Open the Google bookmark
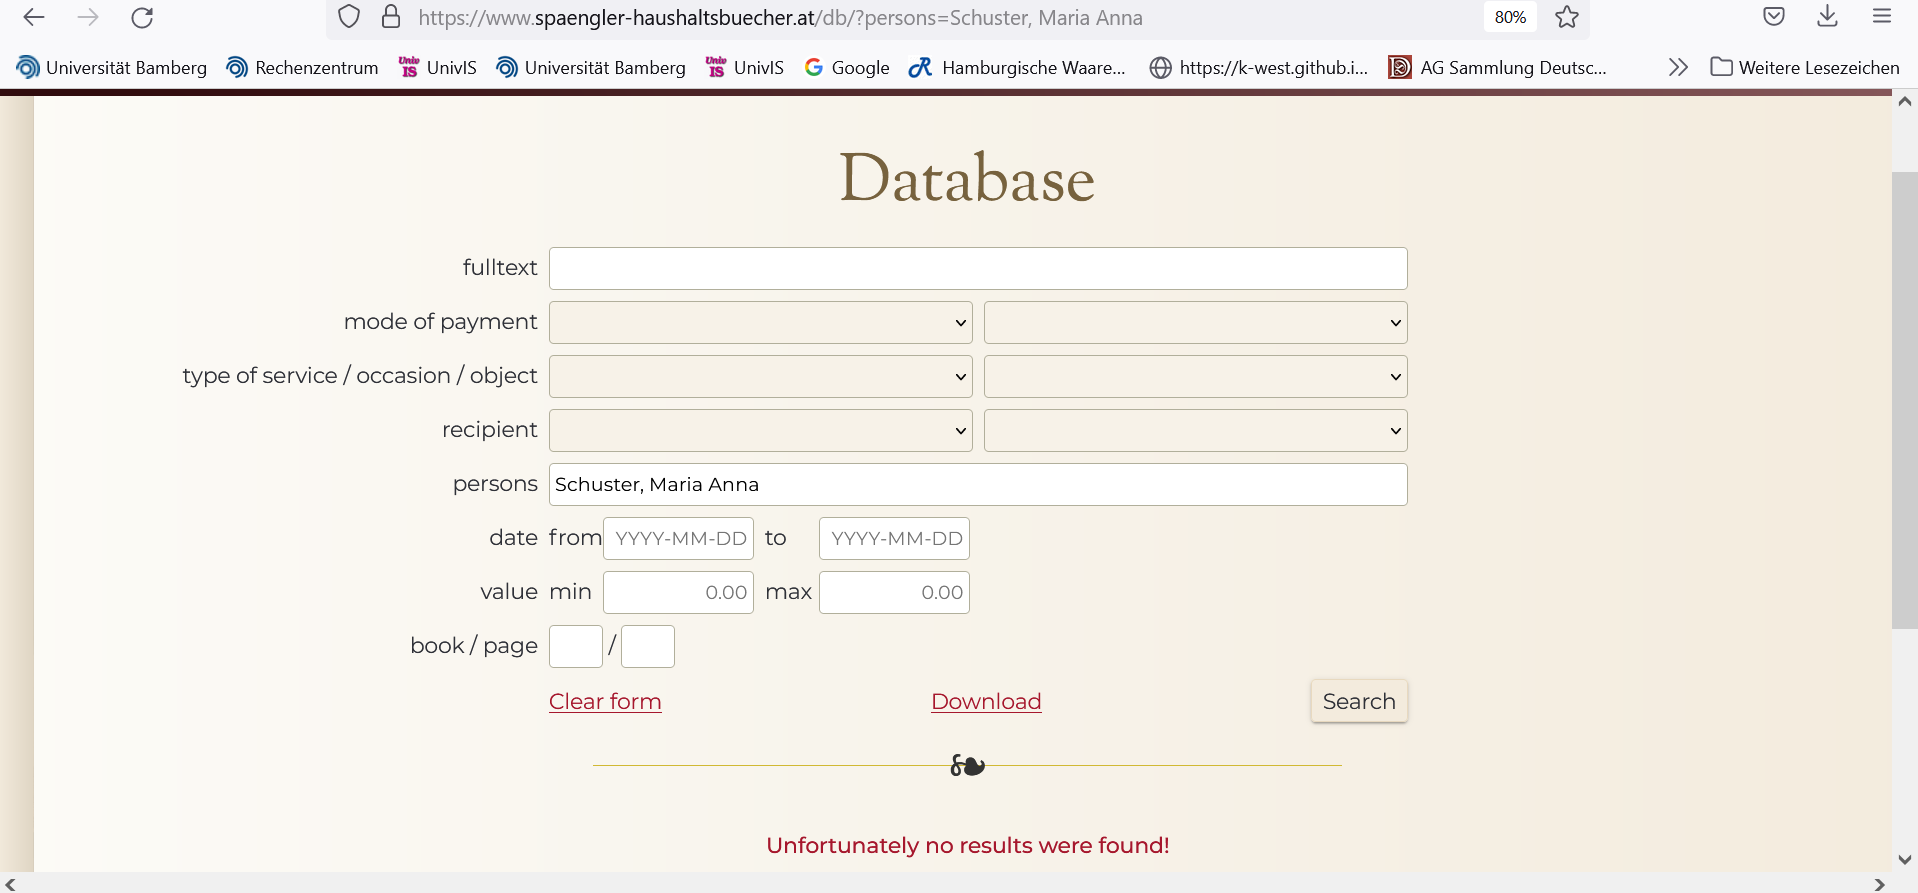The width and height of the screenshot is (1918, 893). (x=847, y=67)
